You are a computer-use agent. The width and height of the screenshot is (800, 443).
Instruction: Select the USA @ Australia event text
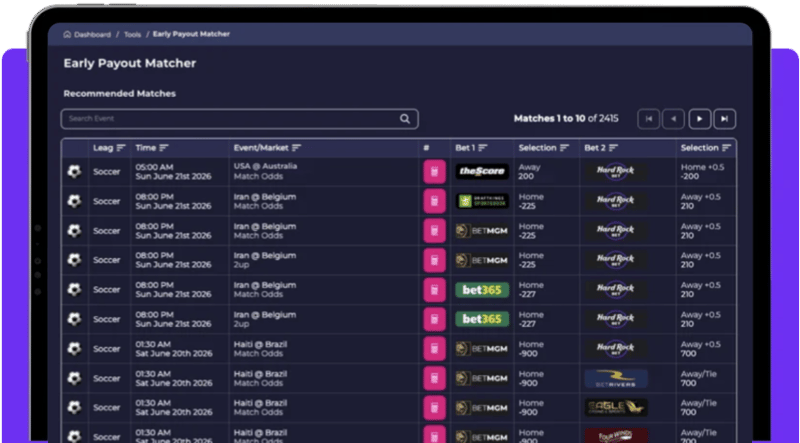pyautogui.click(x=265, y=166)
